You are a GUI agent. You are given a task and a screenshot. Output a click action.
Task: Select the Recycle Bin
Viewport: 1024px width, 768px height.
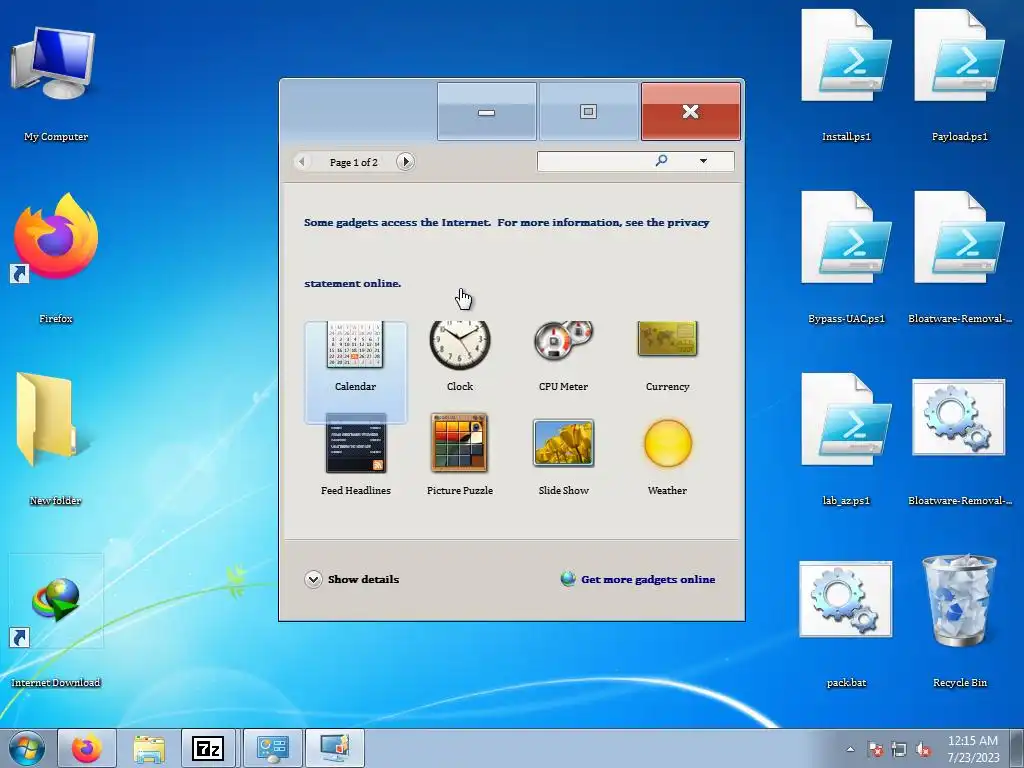click(959, 620)
